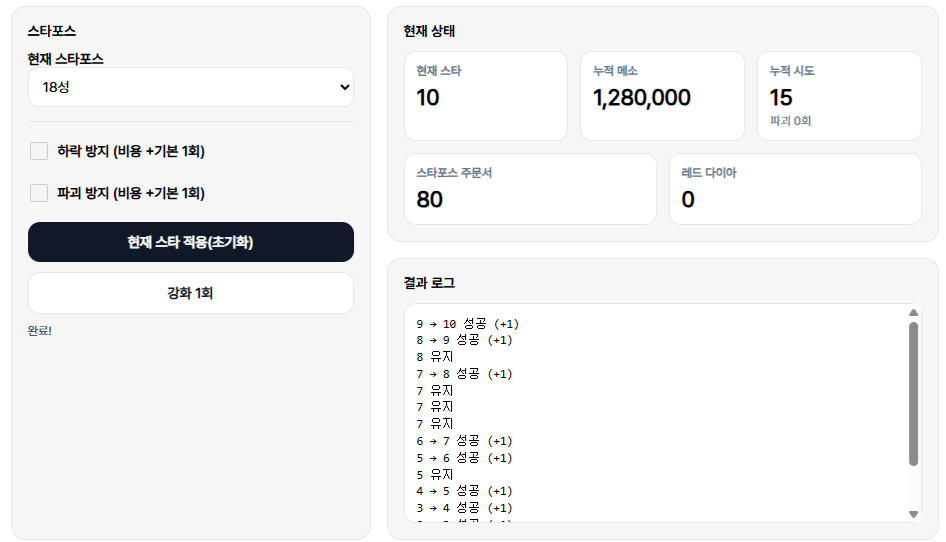Click the result log scrollbar thumb
The height and width of the screenshot is (542, 946).
[x=913, y=393]
